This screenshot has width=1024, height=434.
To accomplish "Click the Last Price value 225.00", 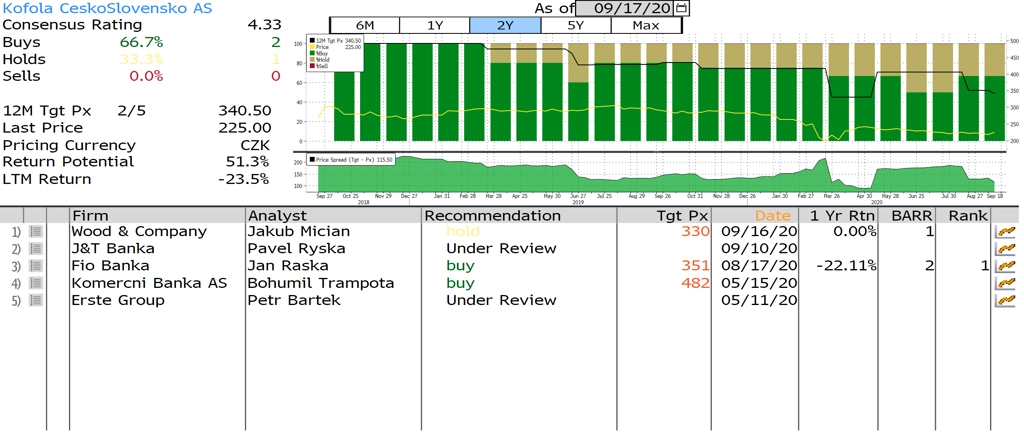I will point(244,128).
